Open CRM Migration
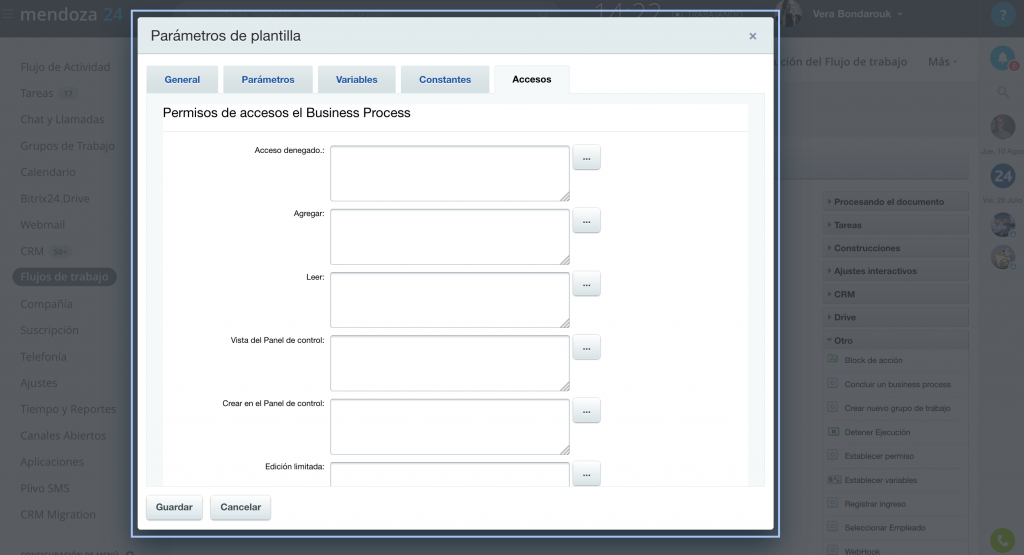Screen dimensions: 1024x555 coord(57,515)
